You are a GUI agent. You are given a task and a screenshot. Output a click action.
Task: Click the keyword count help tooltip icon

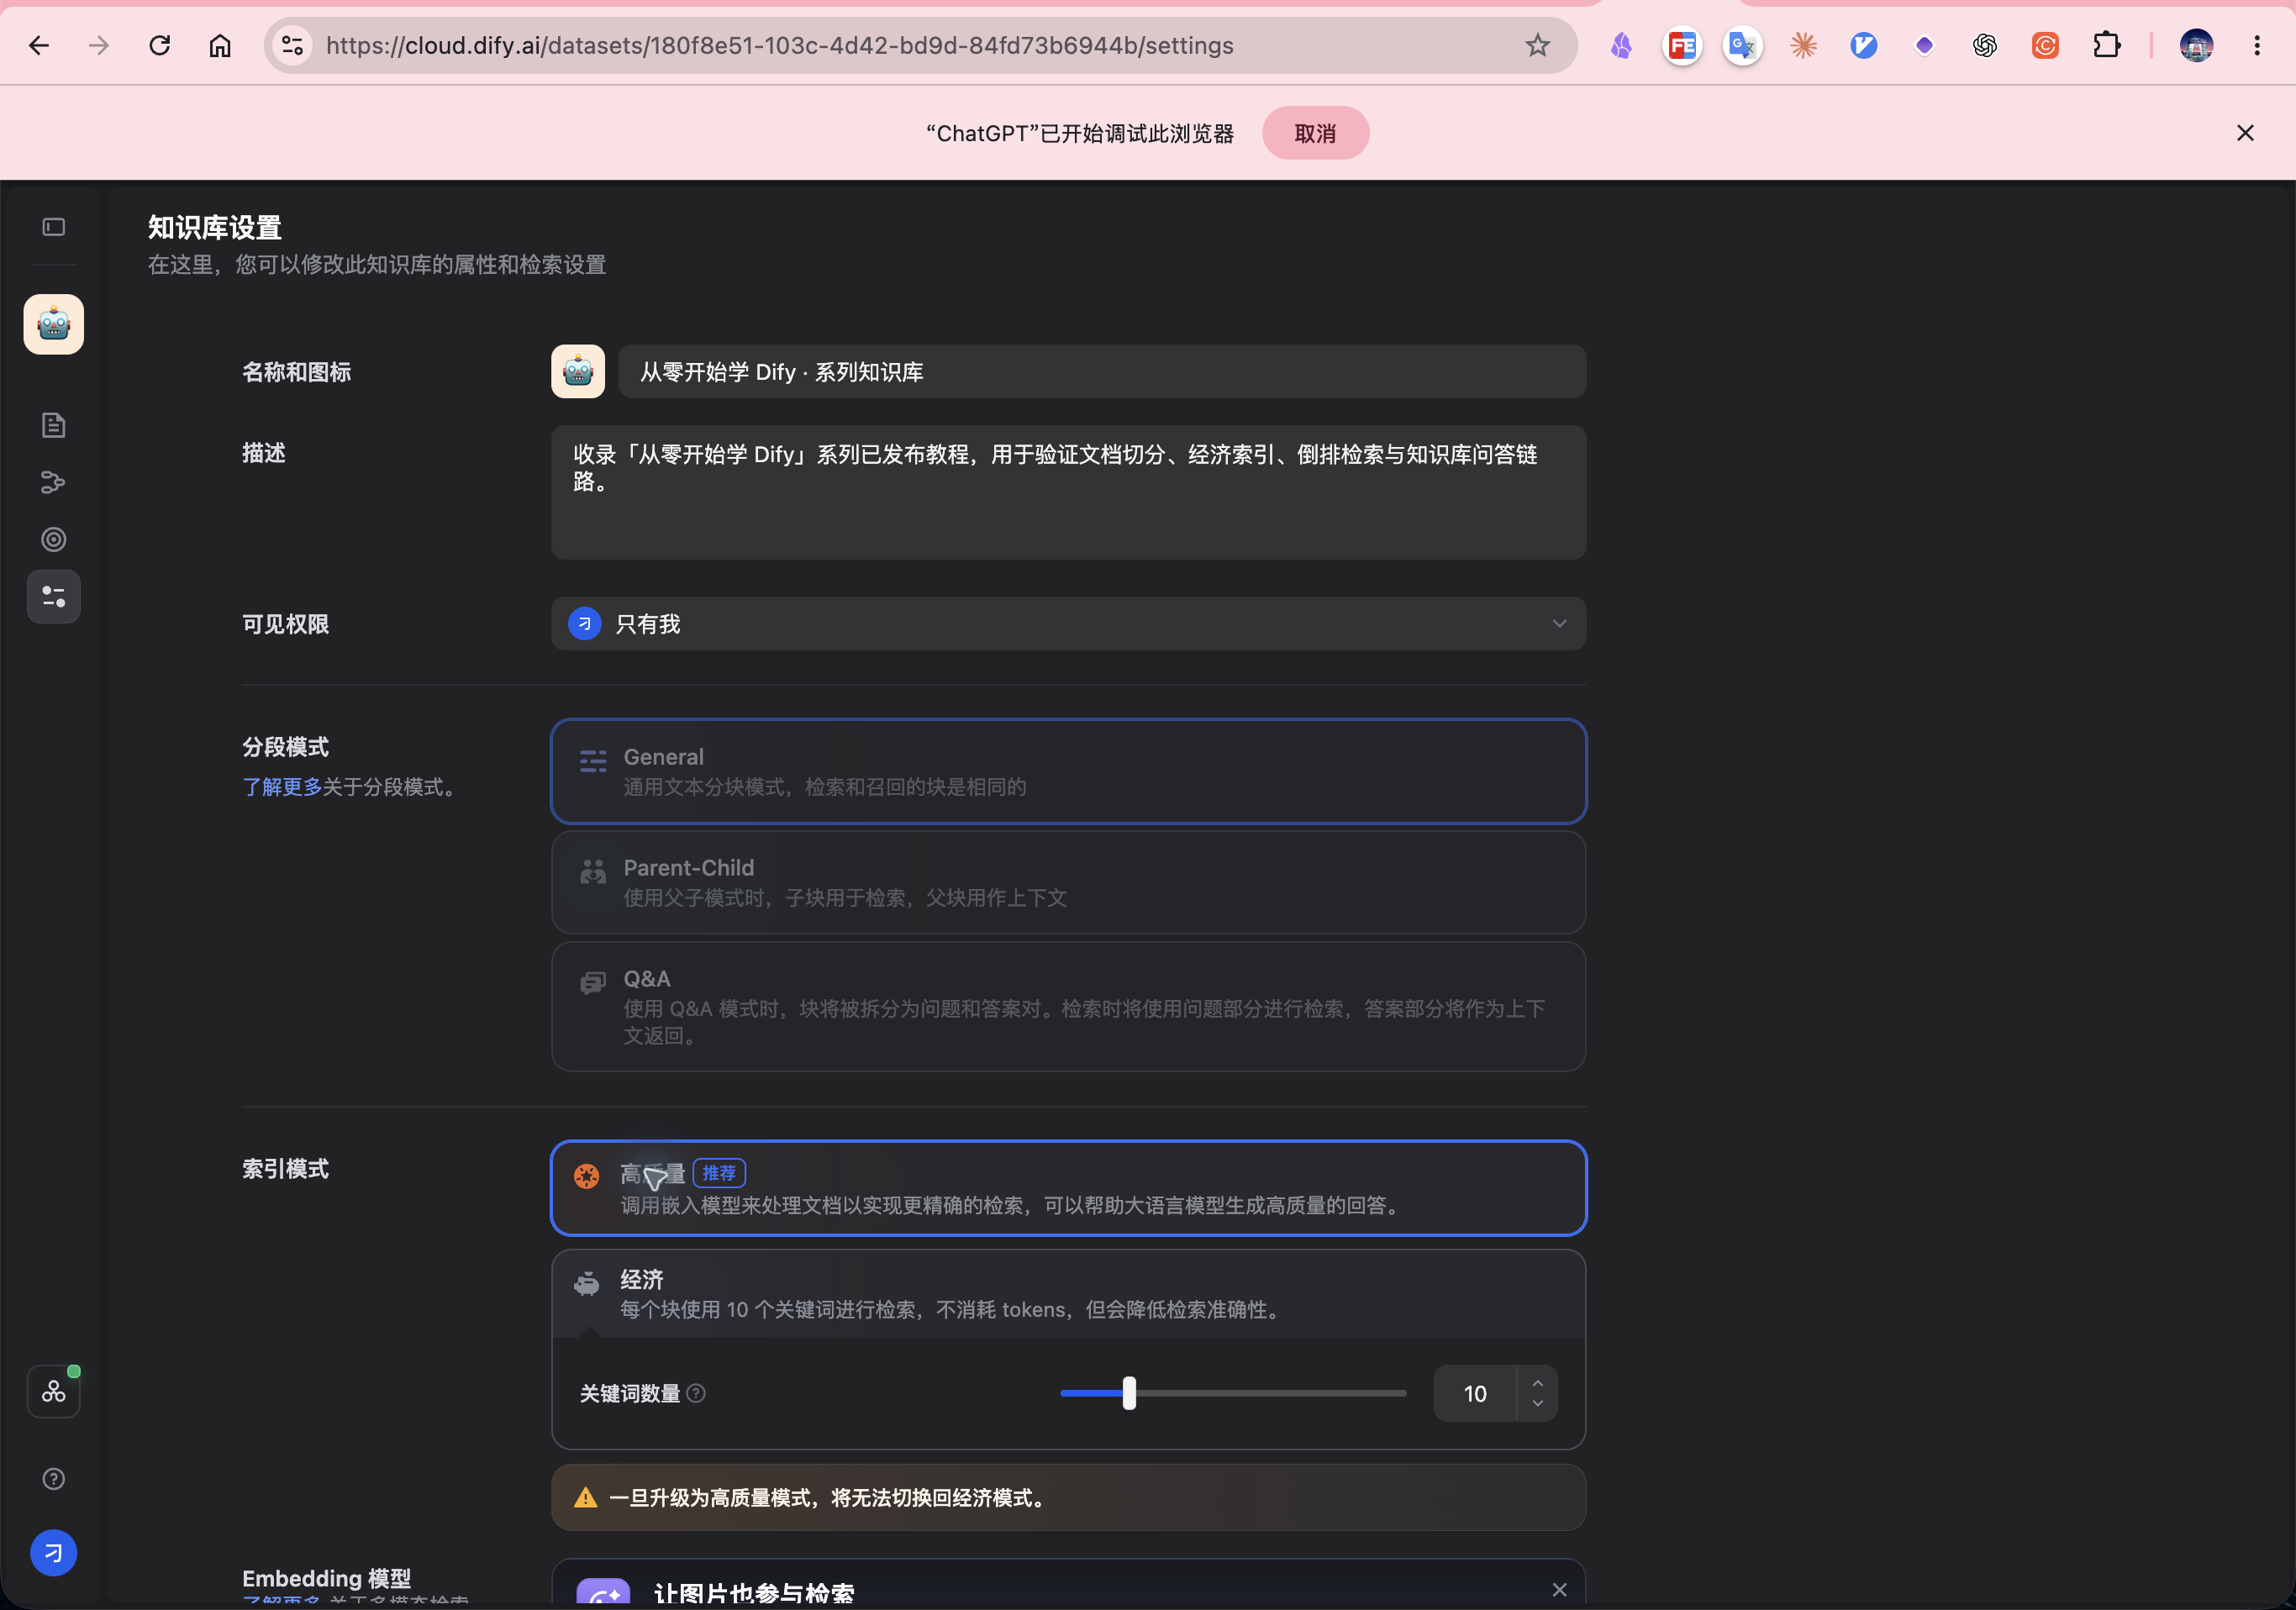[x=696, y=1393]
